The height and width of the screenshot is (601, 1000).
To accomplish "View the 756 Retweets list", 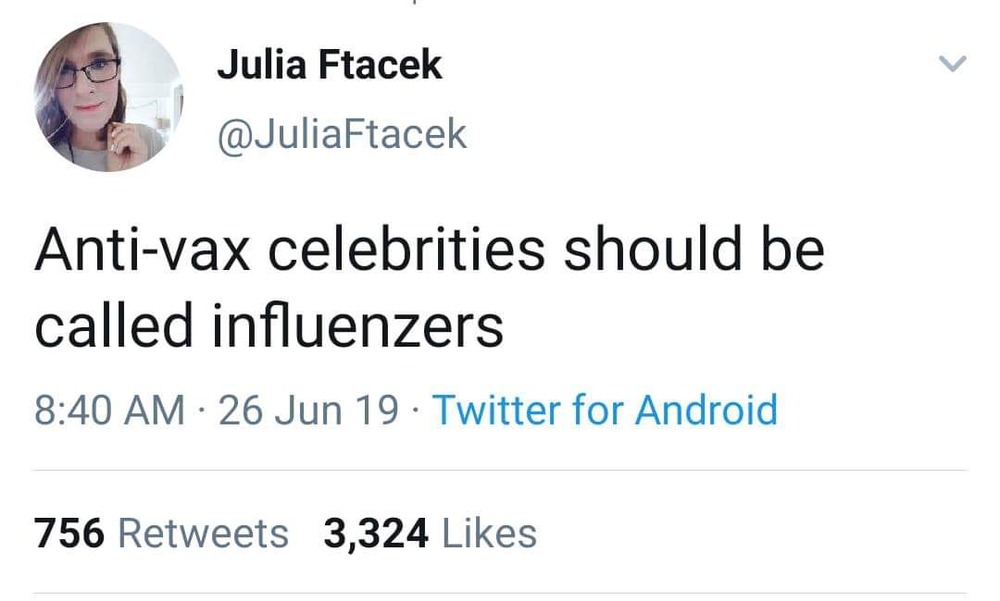I will 161,533.
